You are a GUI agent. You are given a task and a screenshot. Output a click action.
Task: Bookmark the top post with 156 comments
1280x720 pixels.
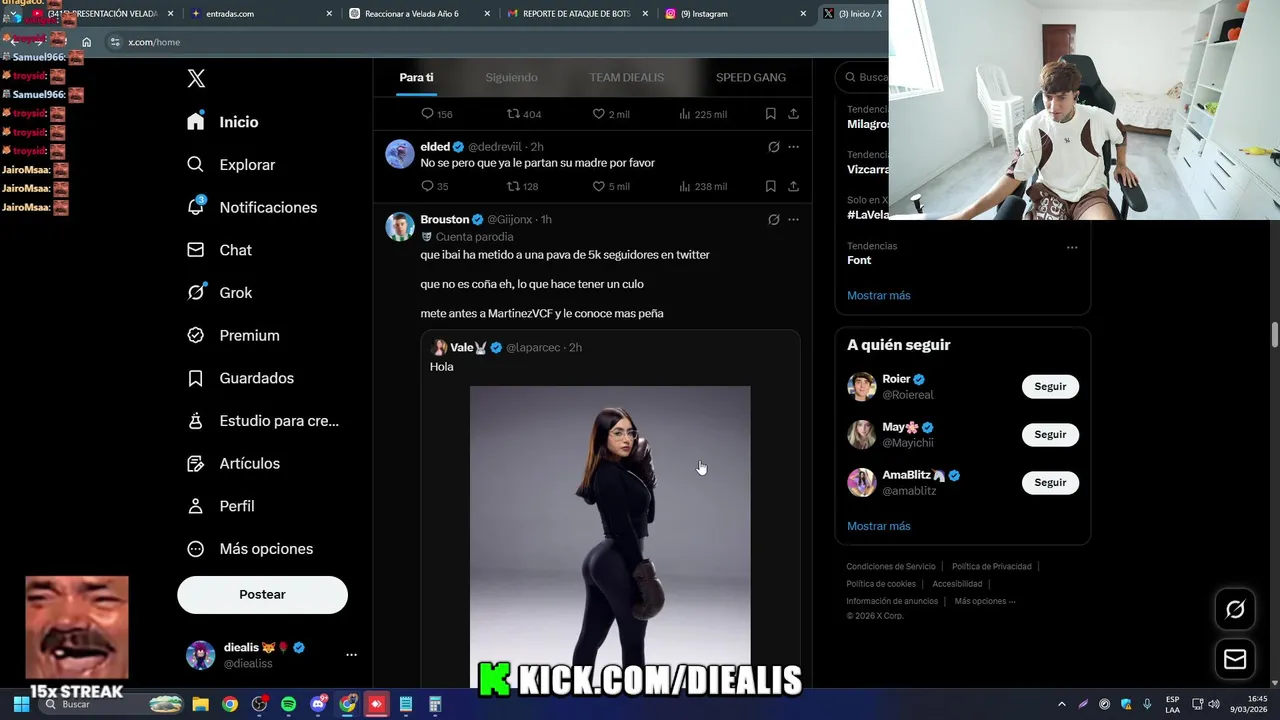click(770, 114)
